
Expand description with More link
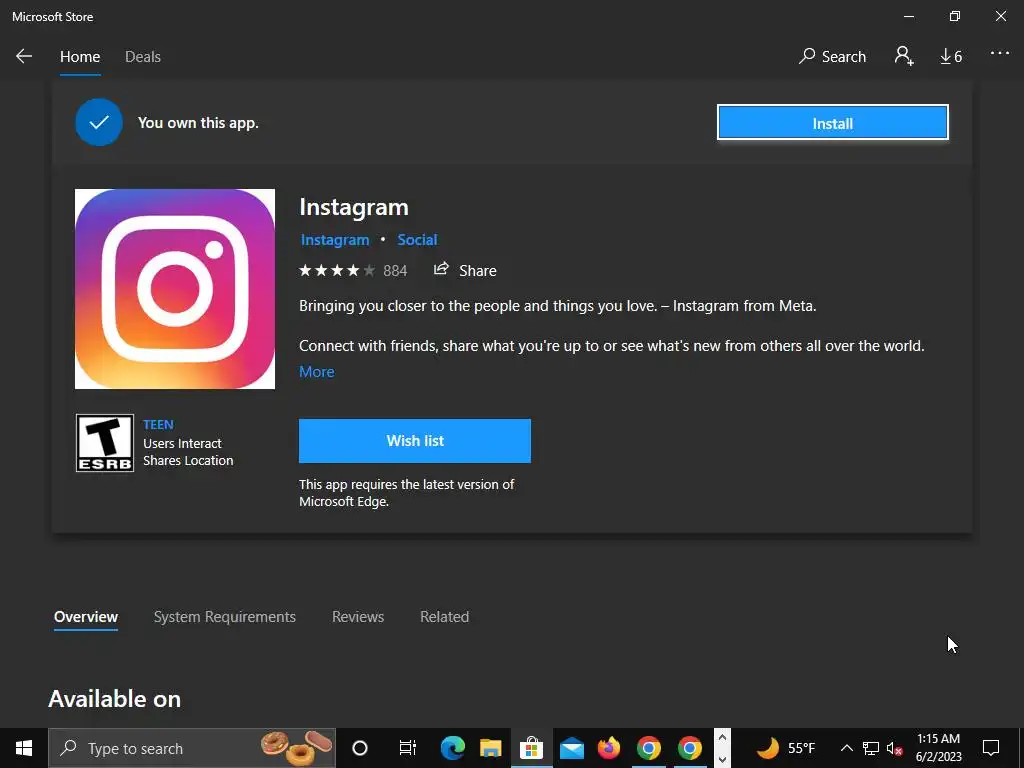317,372
